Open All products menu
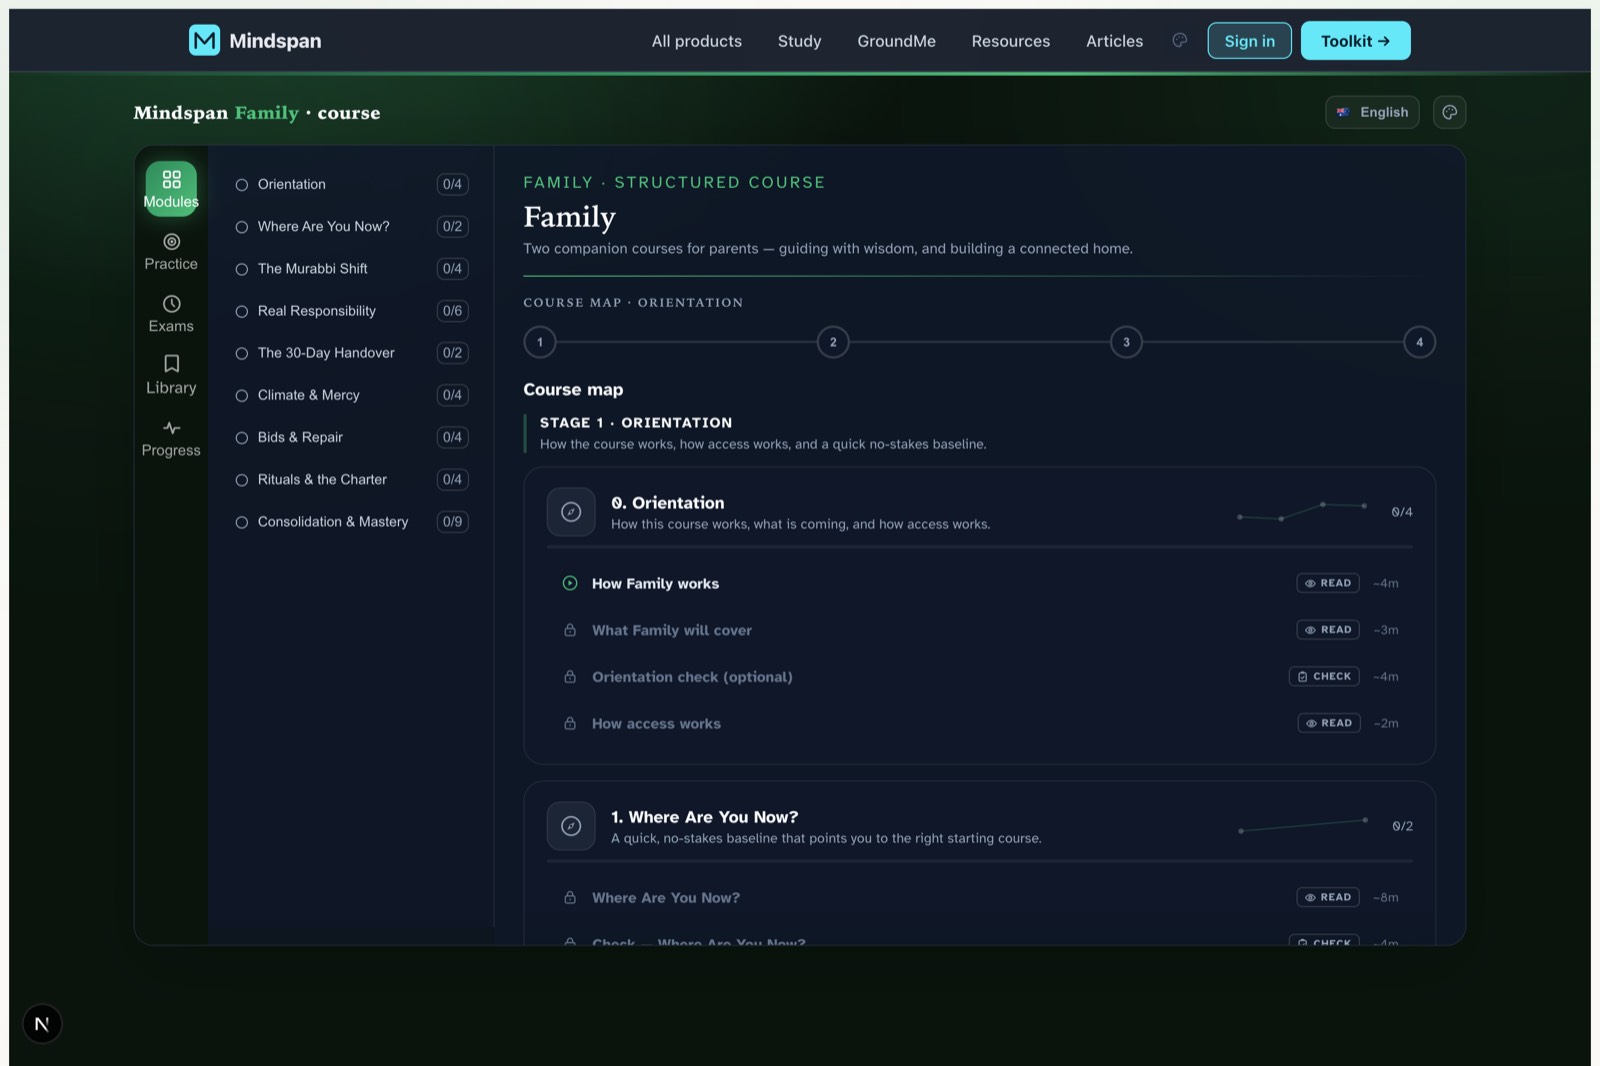Viewport: 1600px width, 1066px height. pyautogui.click(x=697, y=41)
